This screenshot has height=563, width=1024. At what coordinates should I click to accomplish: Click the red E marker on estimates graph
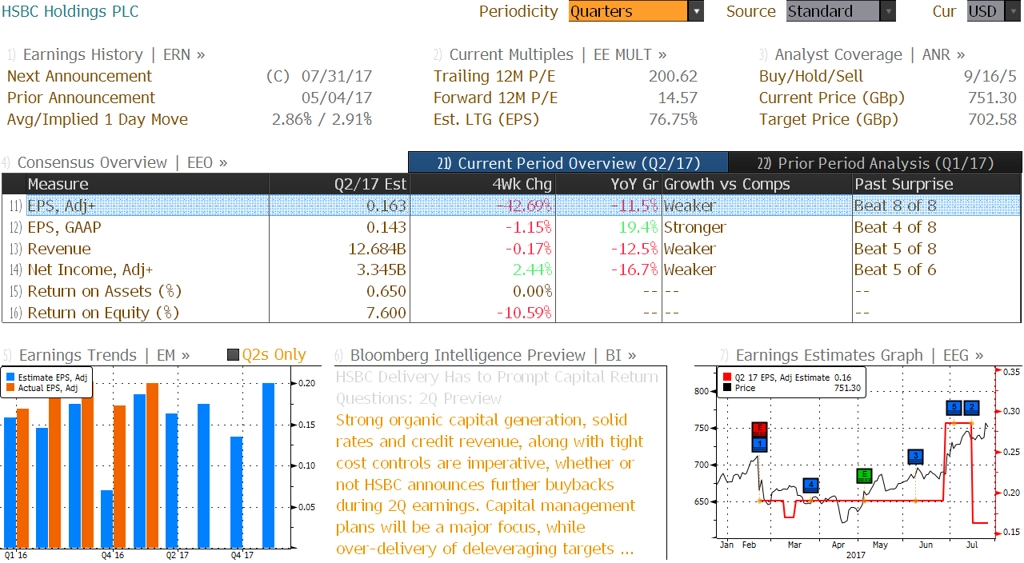(759, 429)
